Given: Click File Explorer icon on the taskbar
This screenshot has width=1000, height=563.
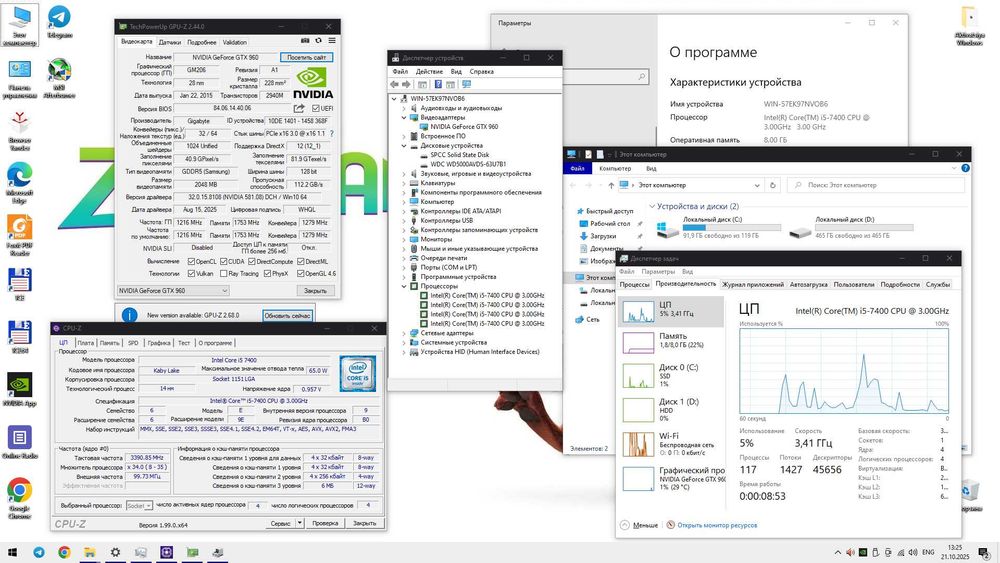Looking at the screenshot, I should (90, 552).
